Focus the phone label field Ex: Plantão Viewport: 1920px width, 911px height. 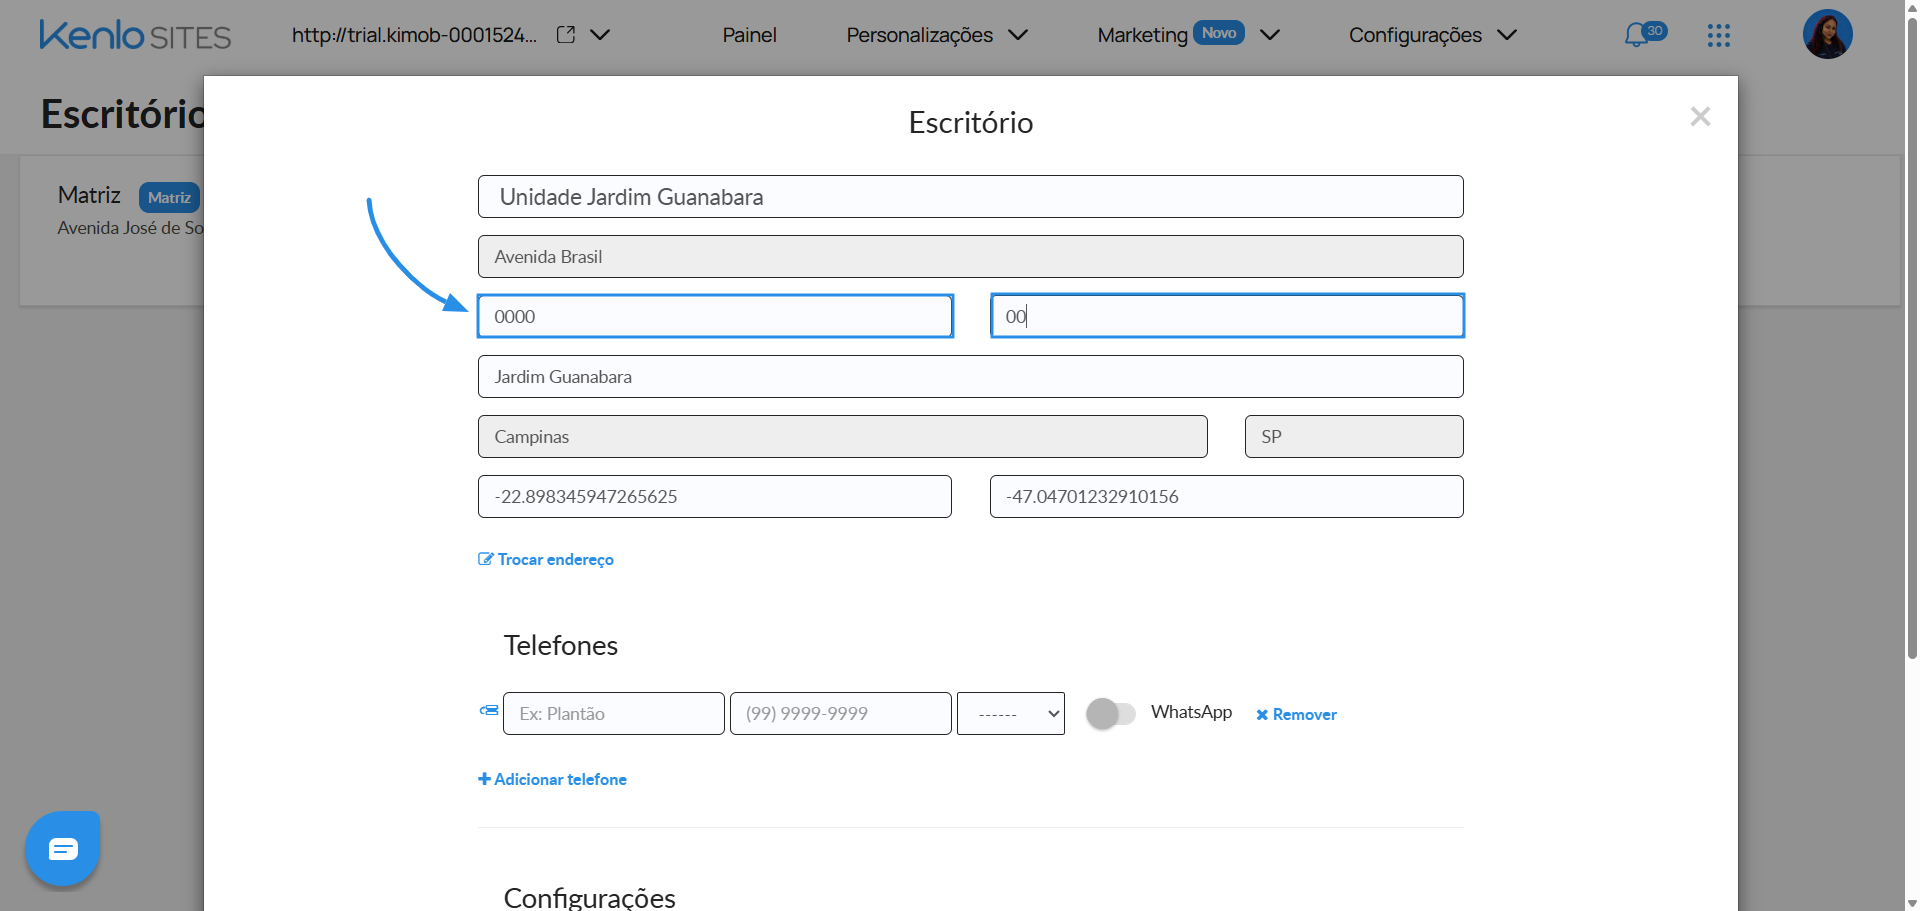(613, 714)
